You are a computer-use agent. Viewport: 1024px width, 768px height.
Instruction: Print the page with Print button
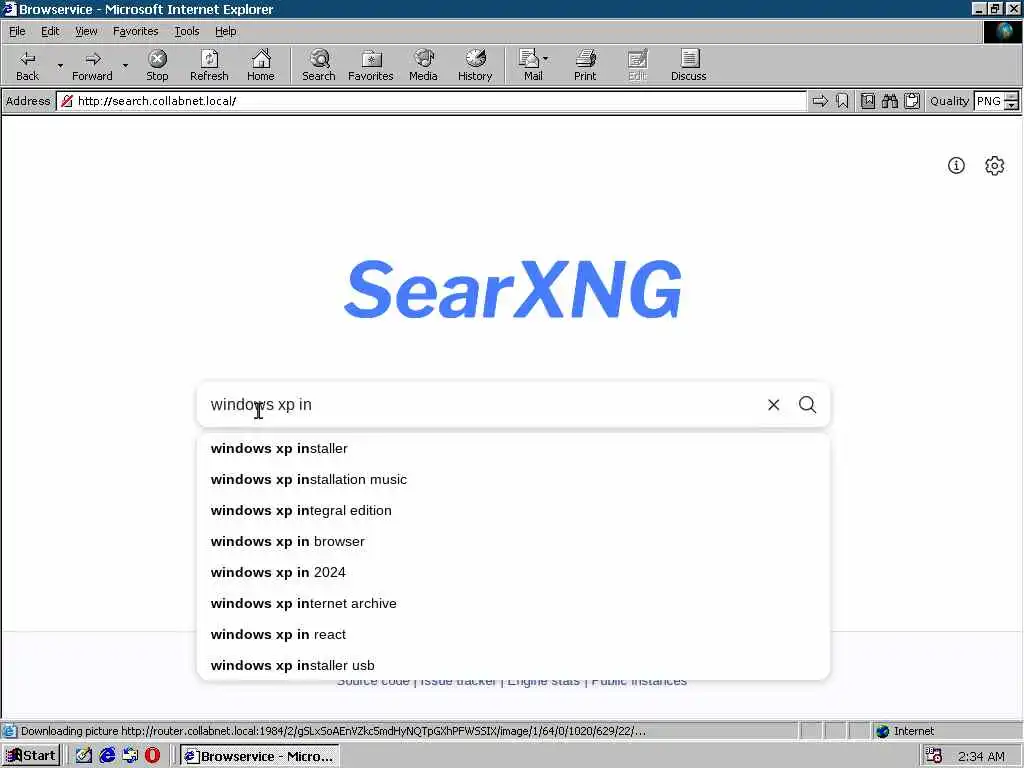585,65
